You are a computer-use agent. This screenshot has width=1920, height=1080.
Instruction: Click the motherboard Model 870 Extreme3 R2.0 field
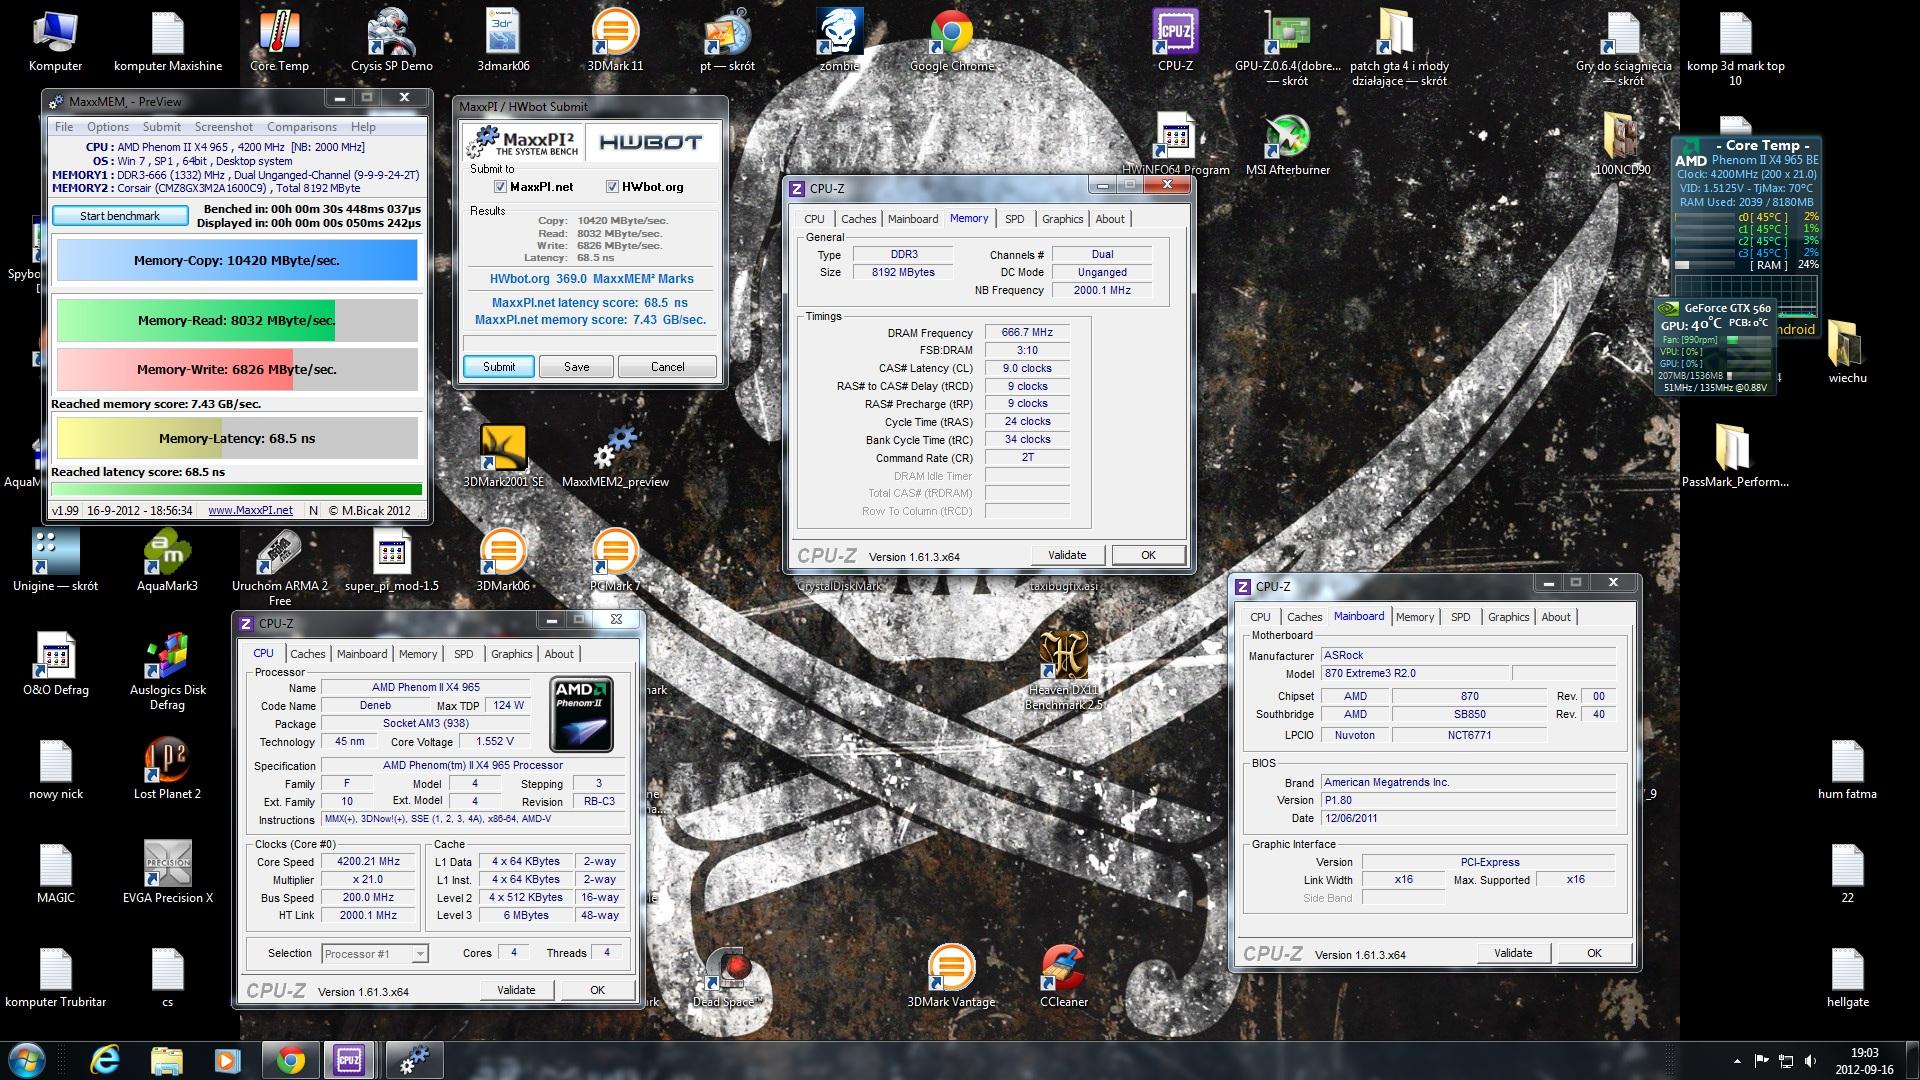pos(1414,674)
